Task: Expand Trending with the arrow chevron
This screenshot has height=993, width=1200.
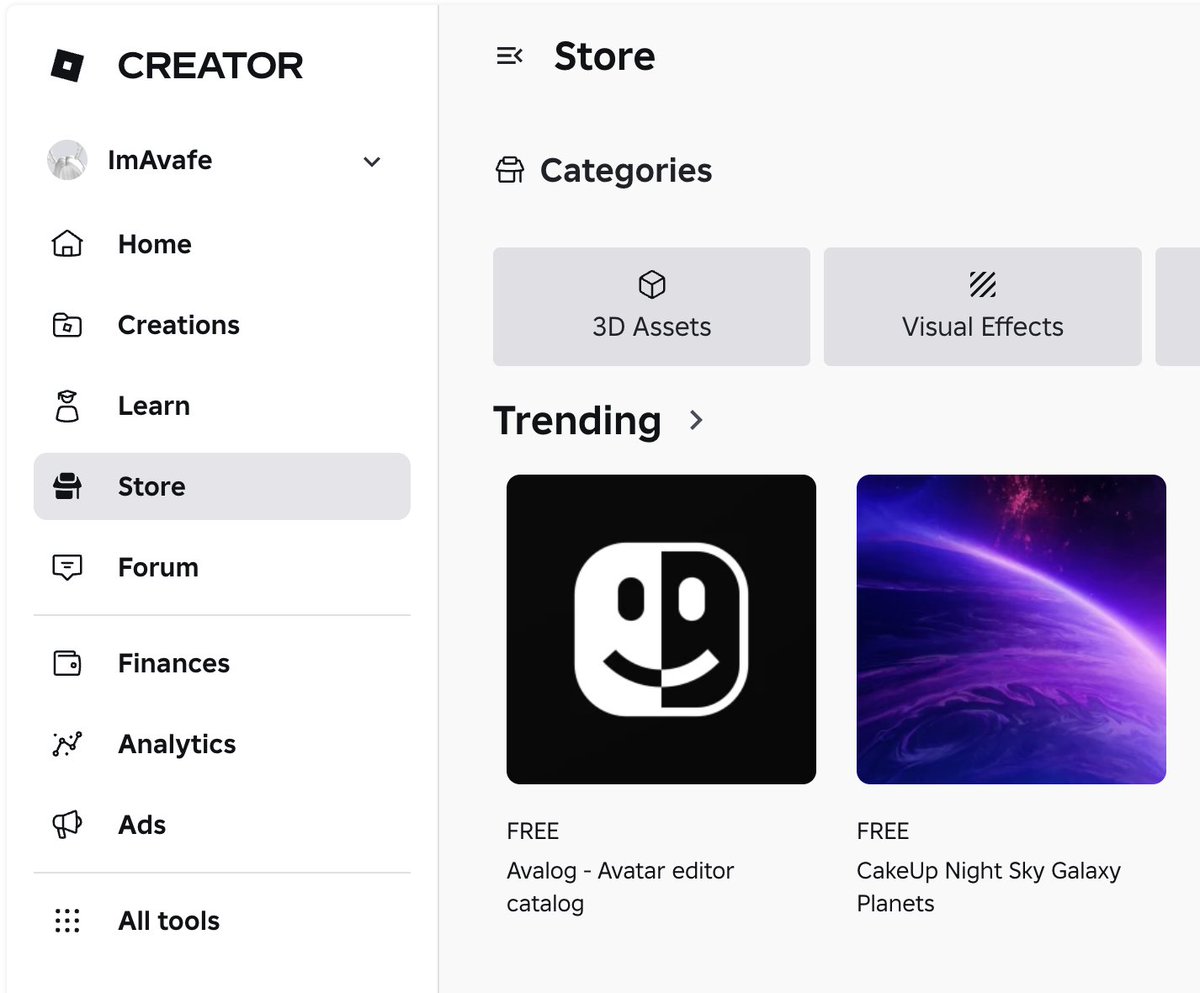Action: (697, 420)
